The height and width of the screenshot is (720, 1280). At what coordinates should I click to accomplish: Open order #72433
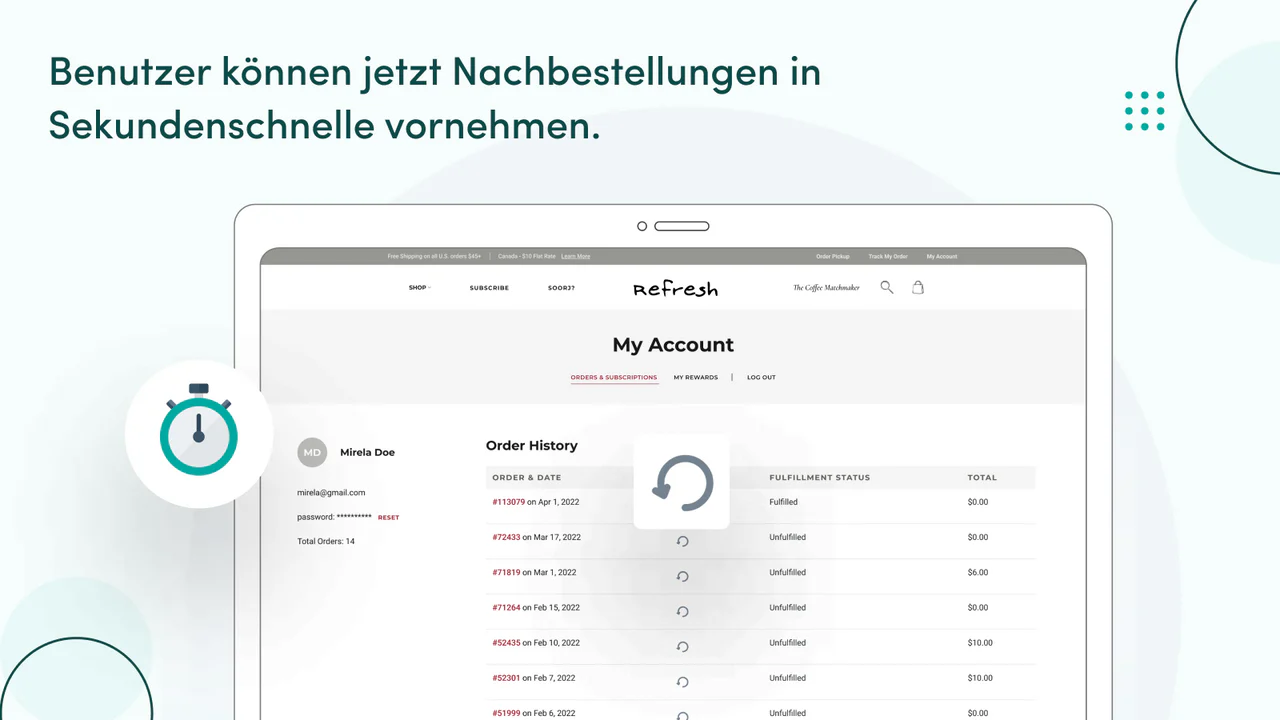pos(506,537)
